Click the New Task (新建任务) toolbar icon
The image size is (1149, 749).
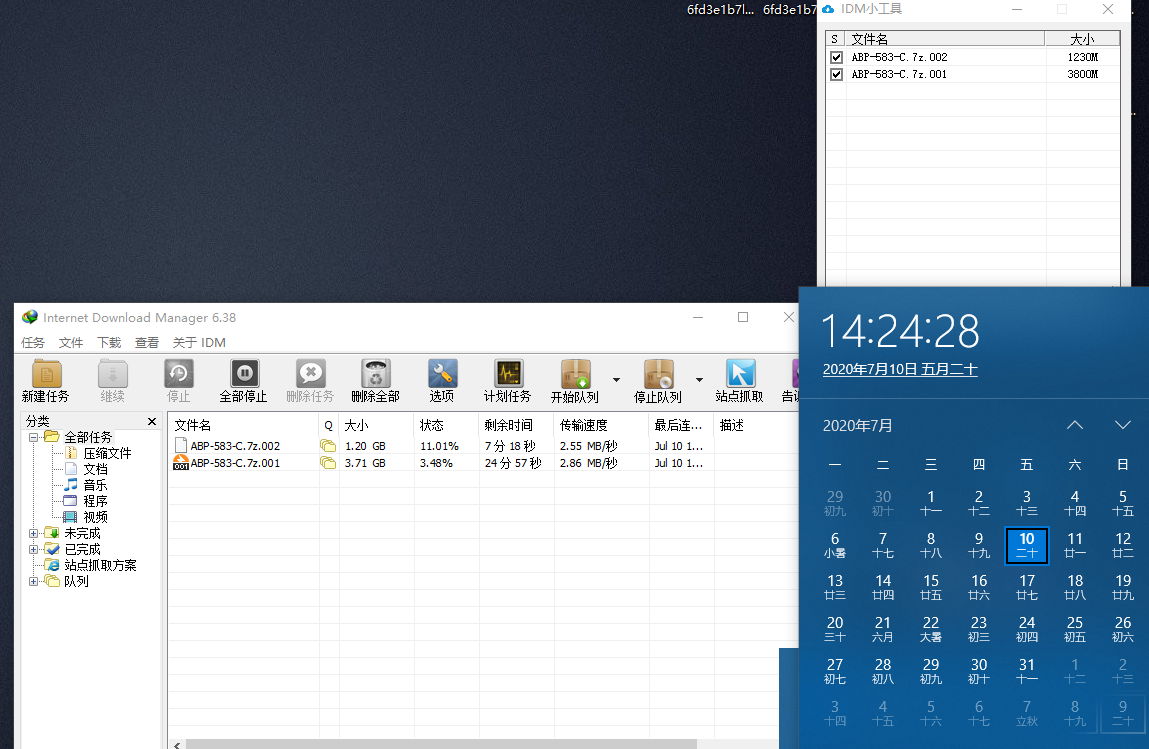tap(46, 373)
